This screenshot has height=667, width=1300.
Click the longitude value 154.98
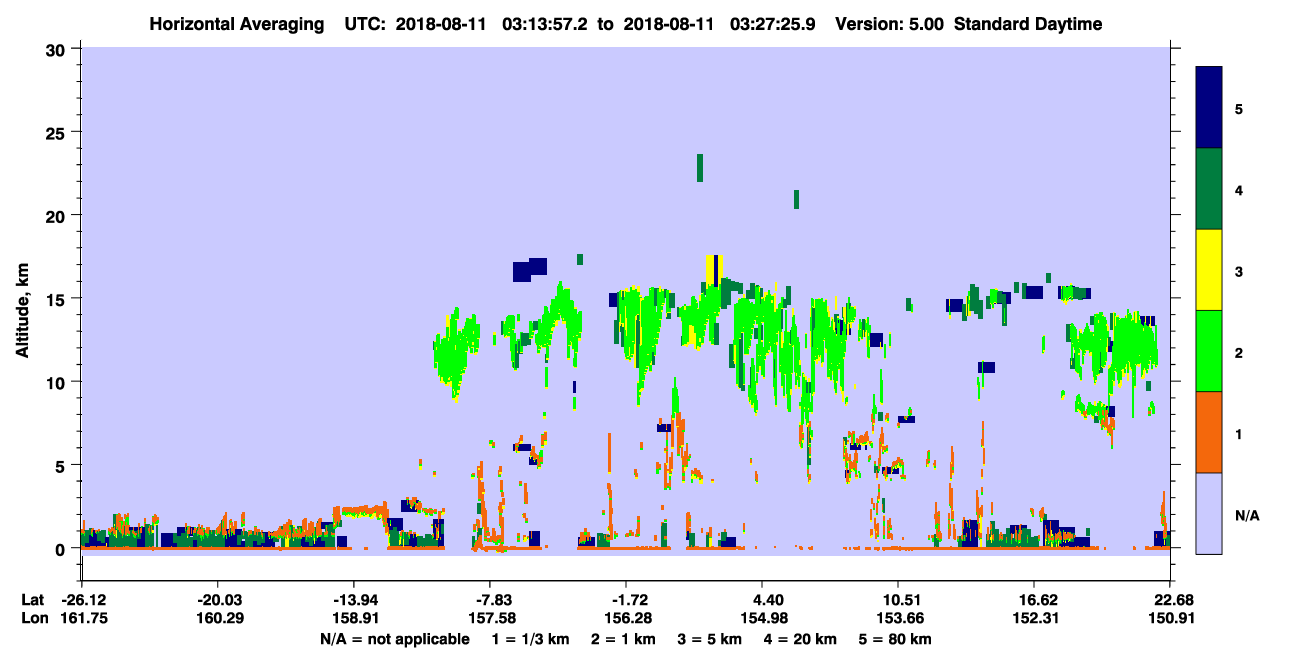[x=762, y=618]
